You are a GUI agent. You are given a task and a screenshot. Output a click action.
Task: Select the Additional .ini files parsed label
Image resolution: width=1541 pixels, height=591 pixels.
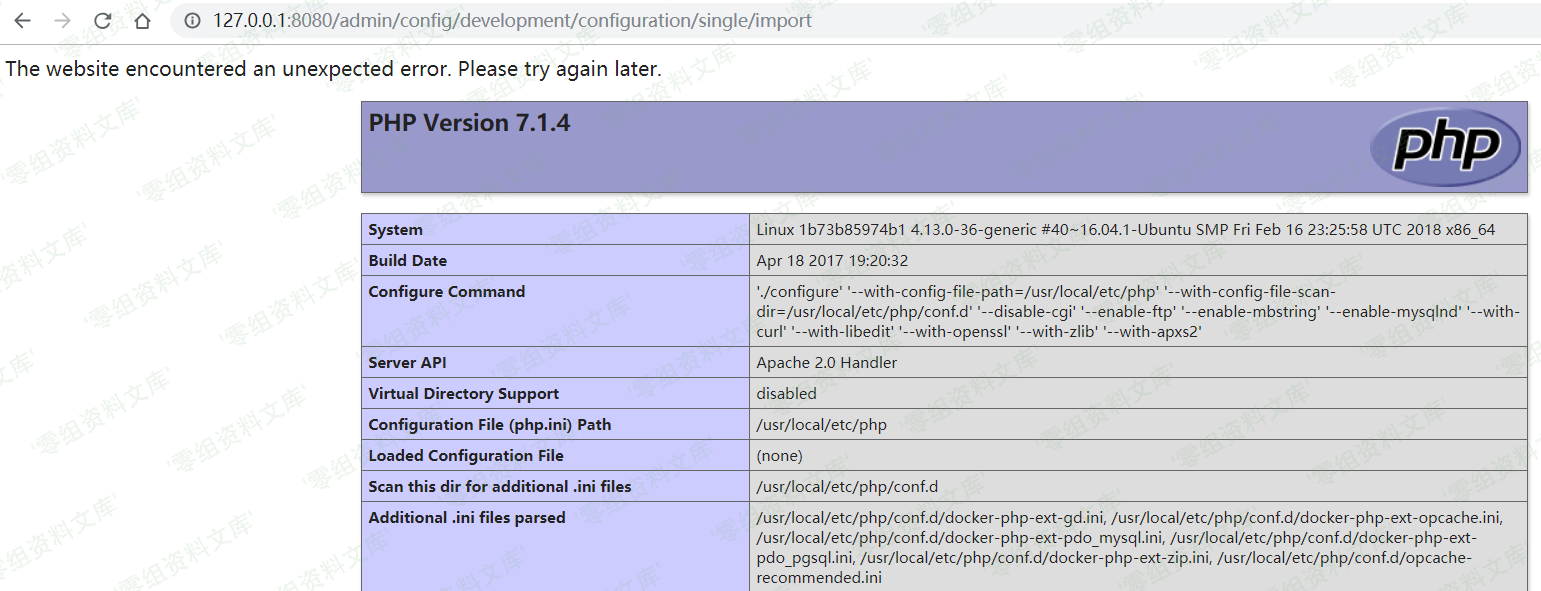click(466, 518)
